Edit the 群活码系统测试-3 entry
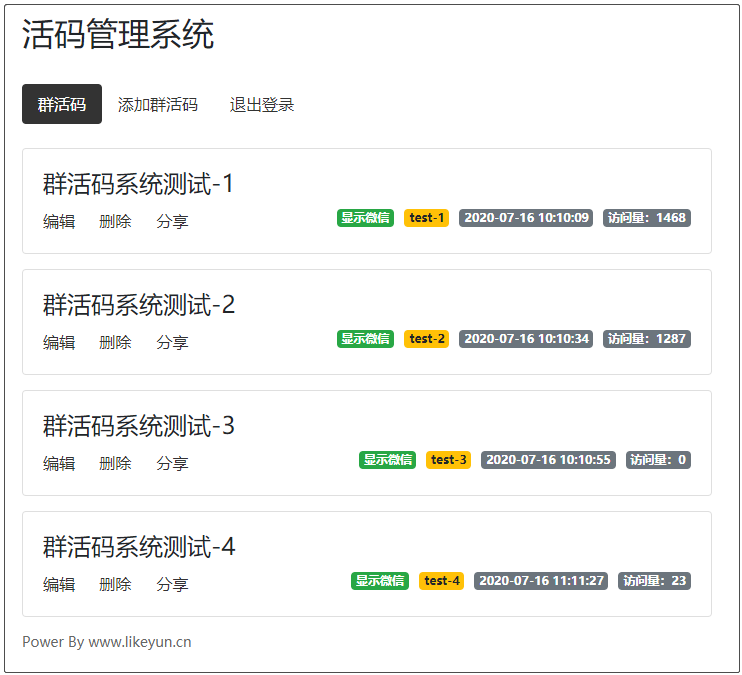The image size is (742, 675). (x=59, y=463)
